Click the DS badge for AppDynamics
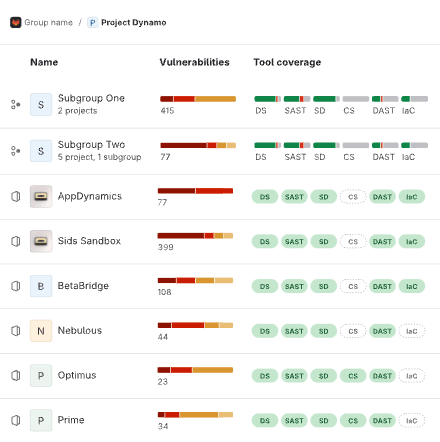The height and width of the screenshot is (442, 440). 265,197
